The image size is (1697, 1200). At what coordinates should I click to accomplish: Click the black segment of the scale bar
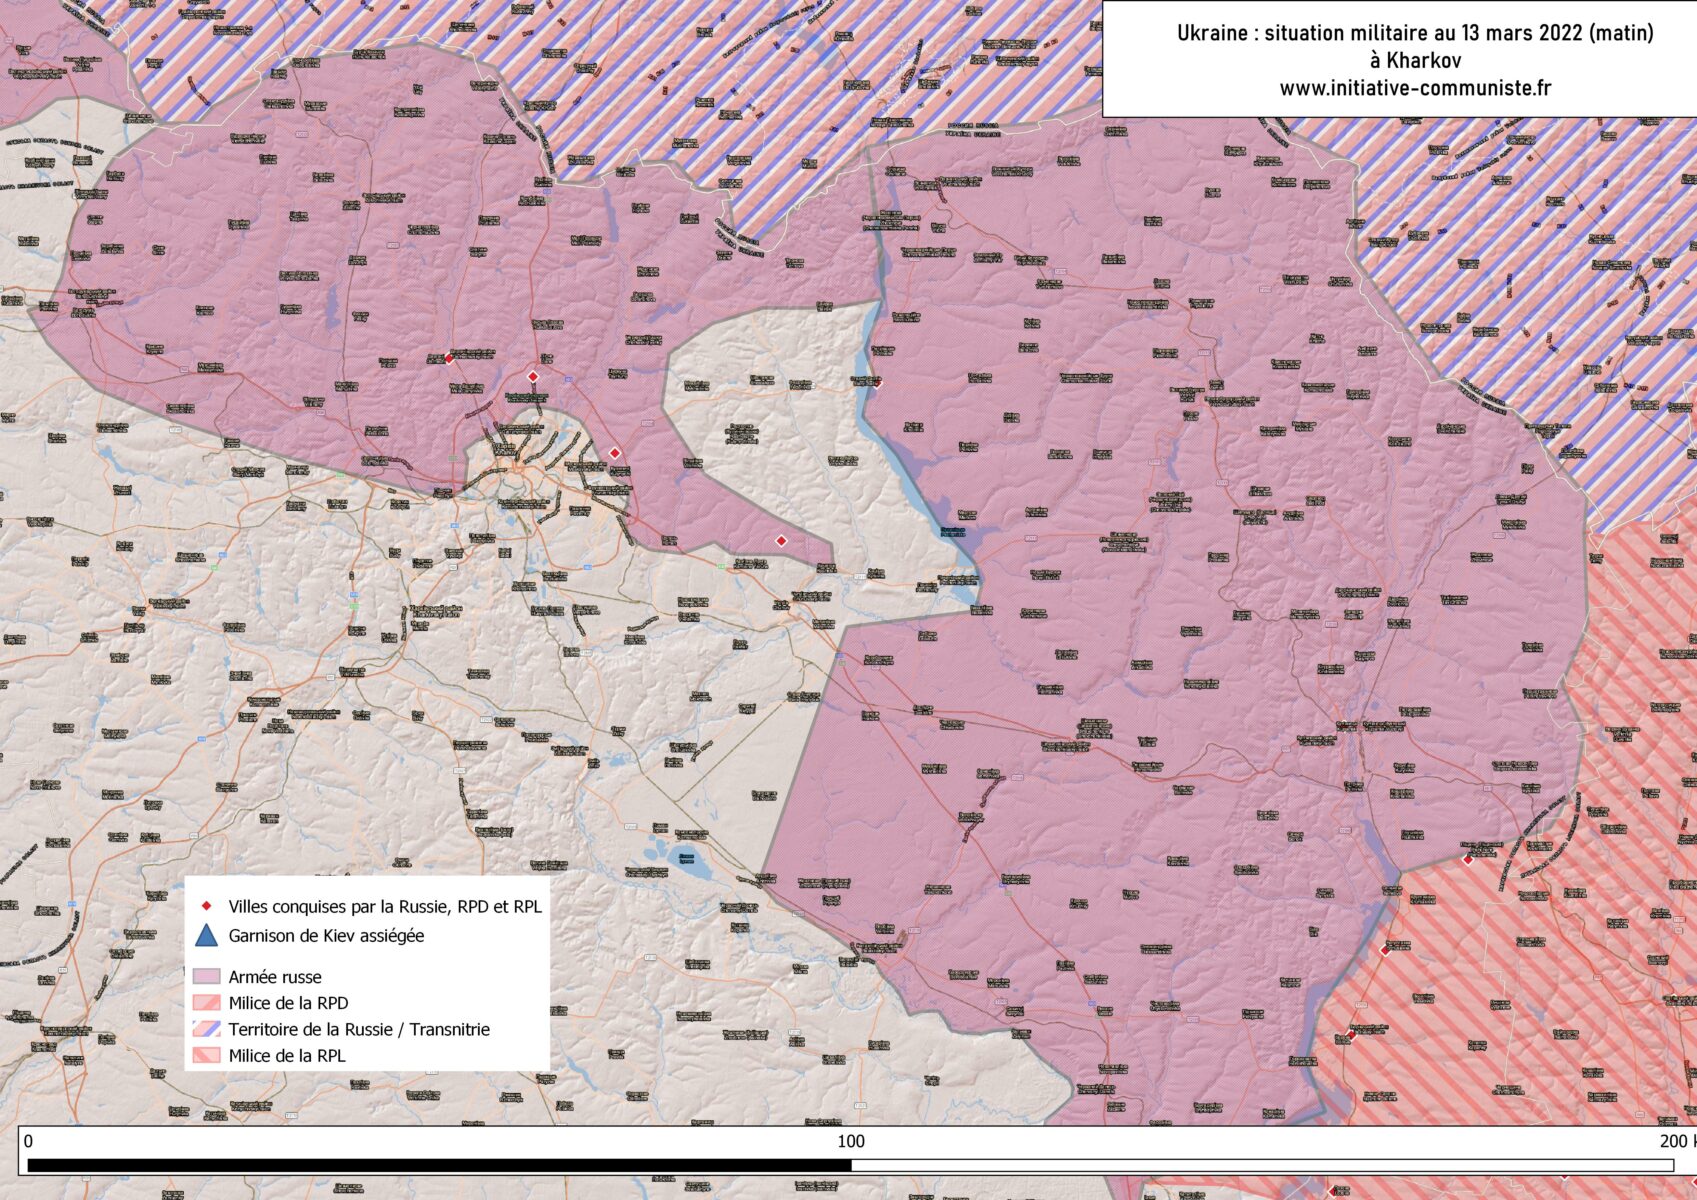click(x=439, y=1165)
